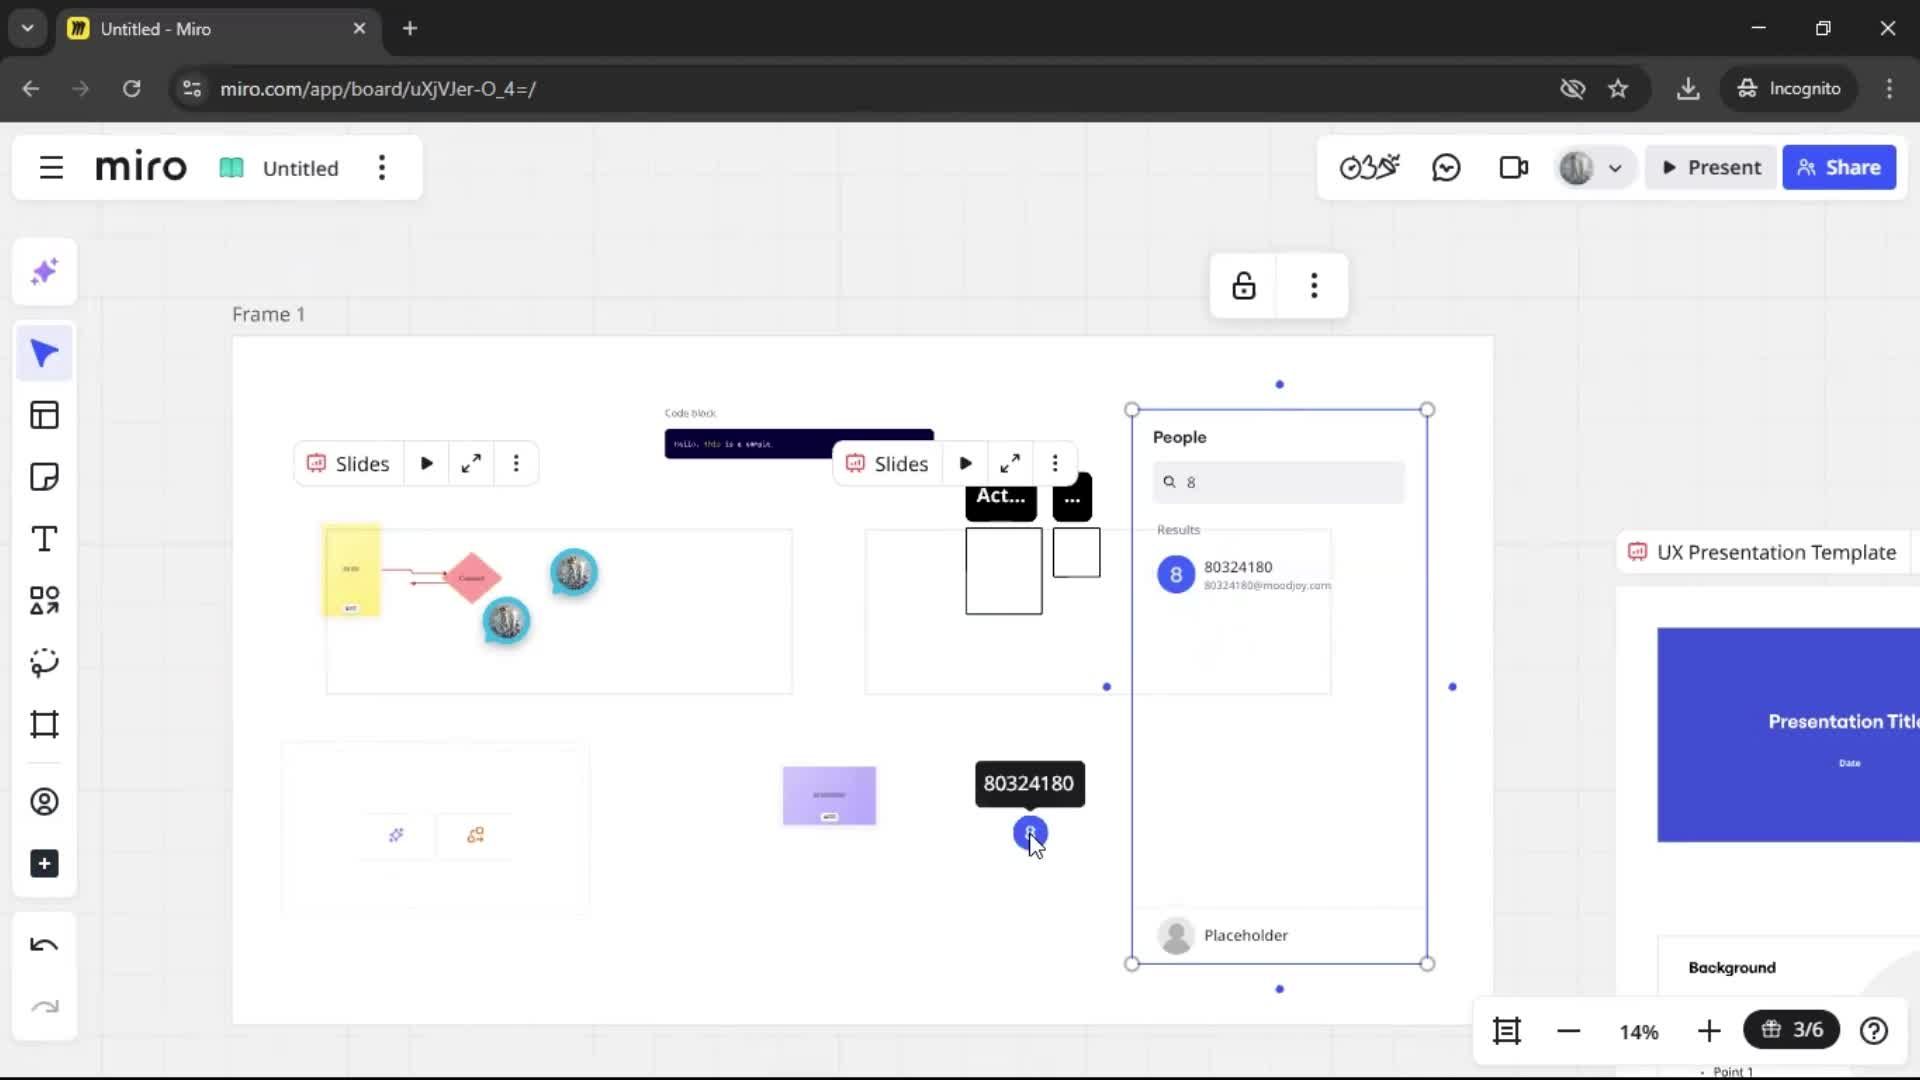1920x1080 pixels.
Task: Select the pink diamond shape
Action: click(471, 577)
